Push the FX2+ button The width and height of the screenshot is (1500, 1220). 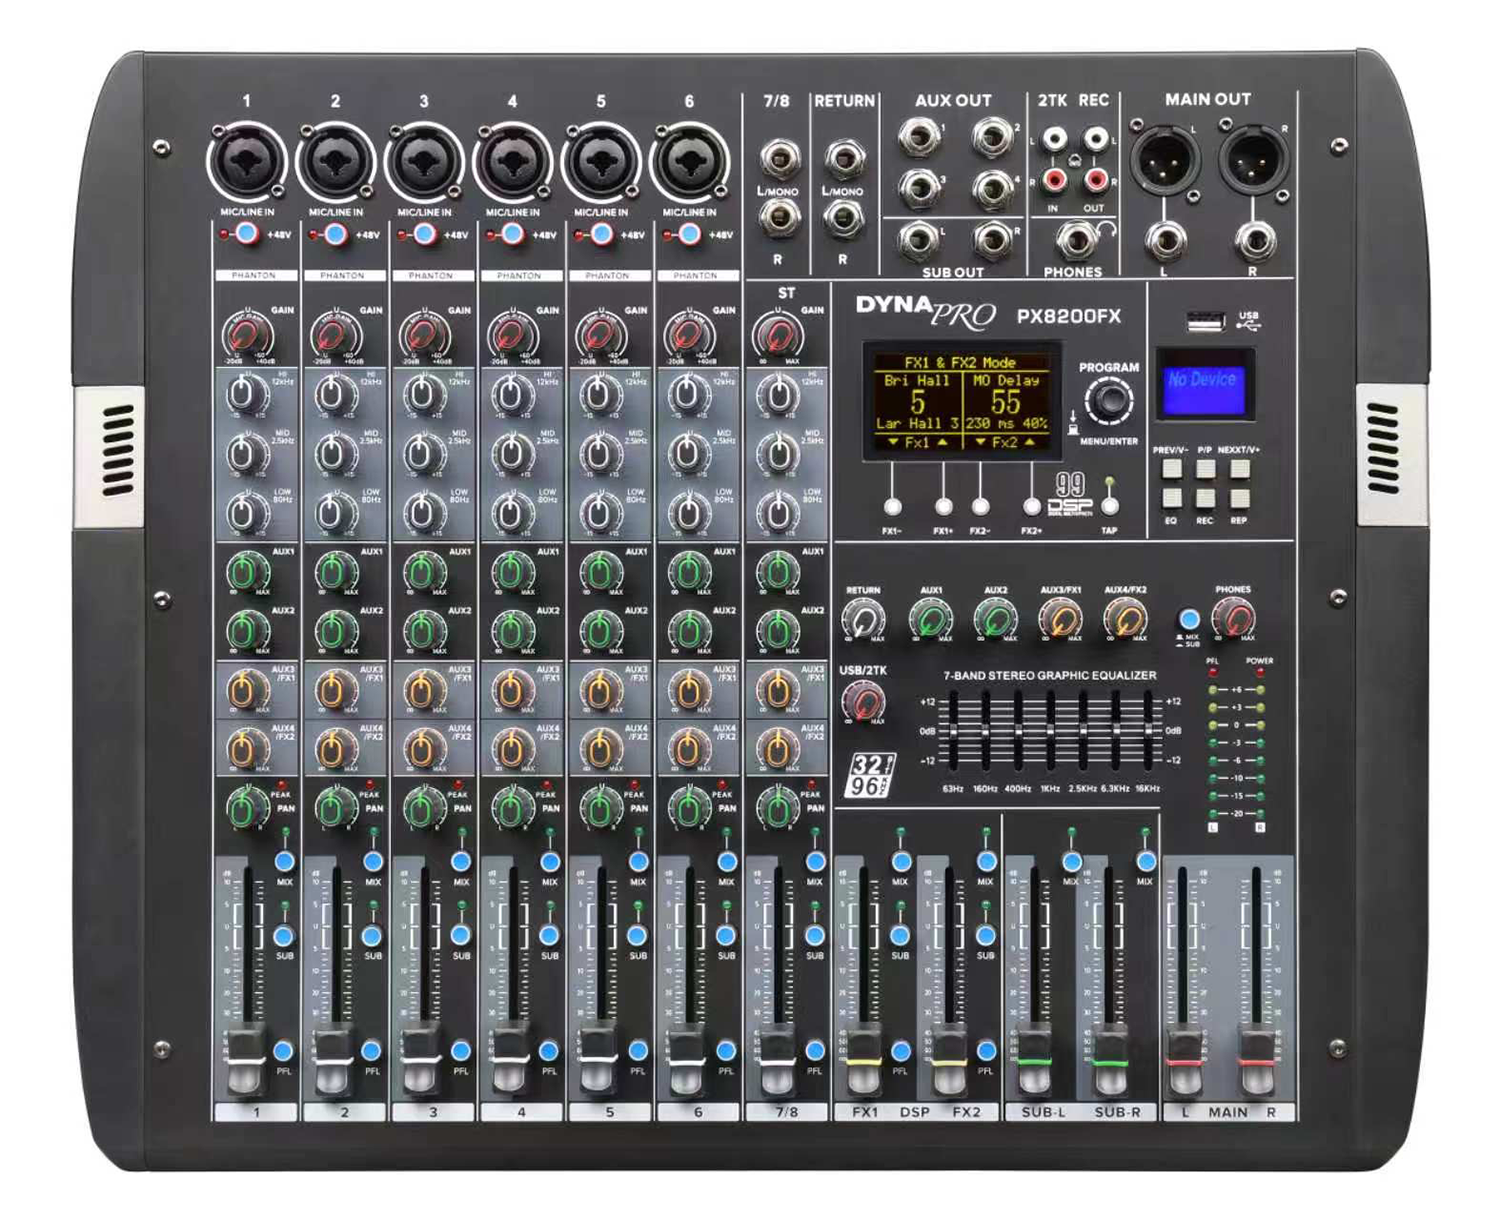pyautogui.click(x=1031, y=507)
